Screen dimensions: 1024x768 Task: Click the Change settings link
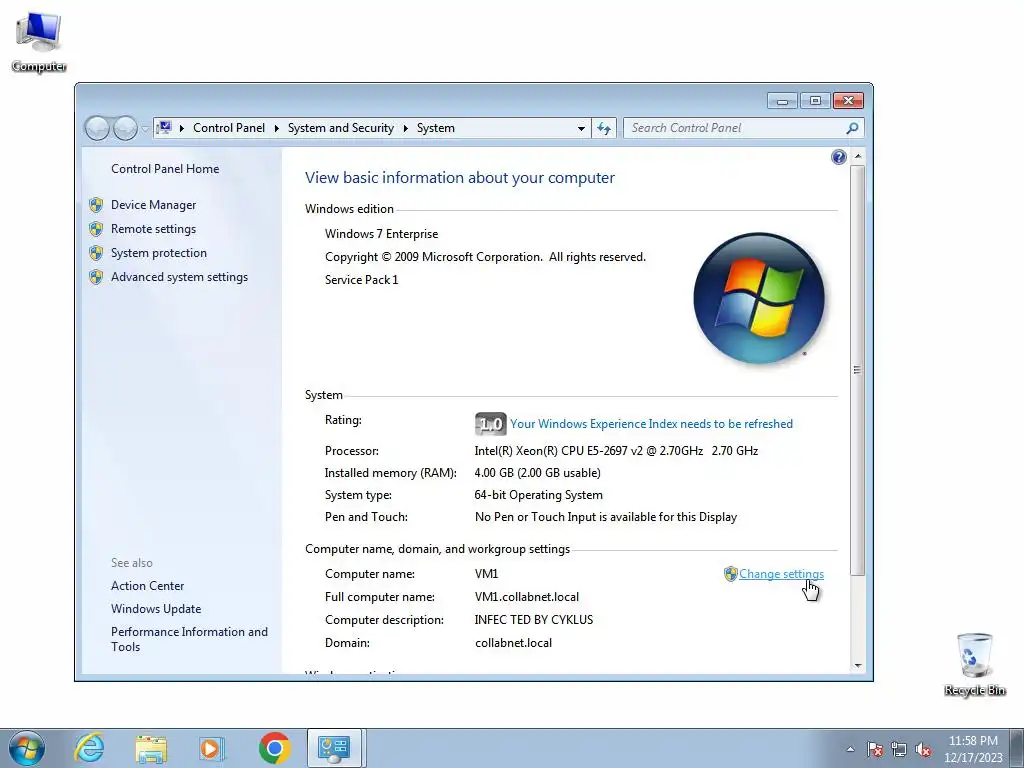[781, 574]
